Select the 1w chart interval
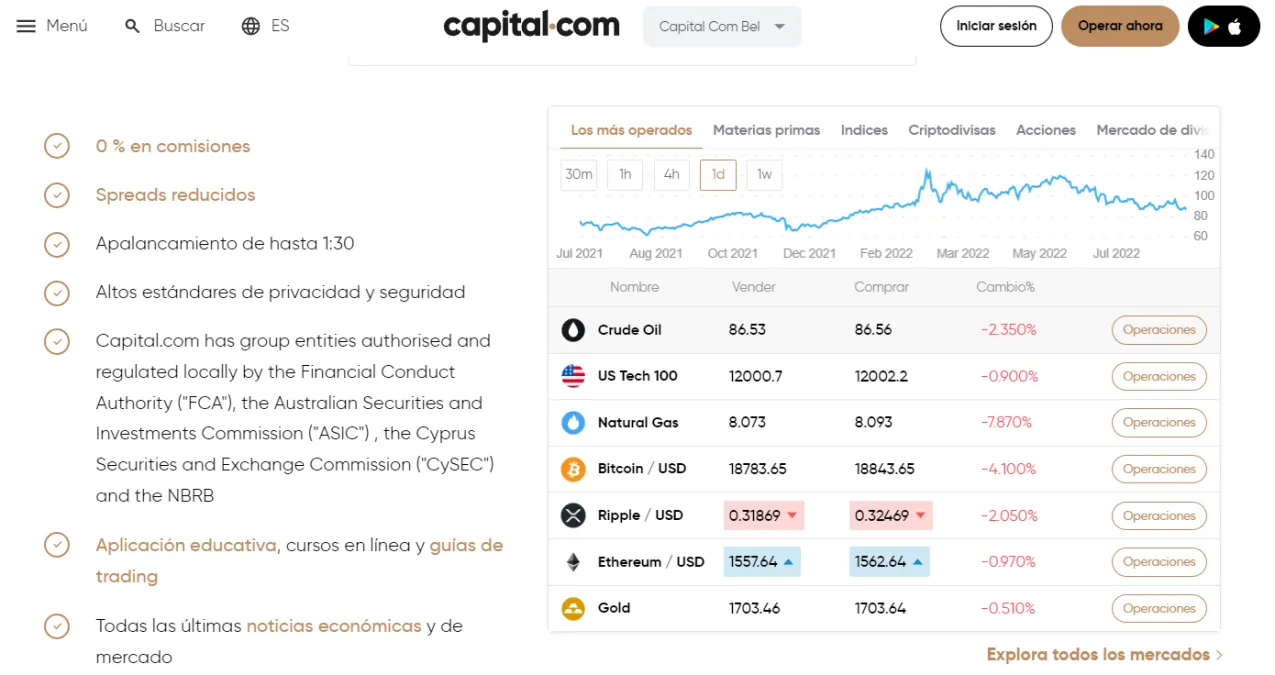The height and width of the screenshot is (675, 1275). pyautogui.click(x=764, y=175)
